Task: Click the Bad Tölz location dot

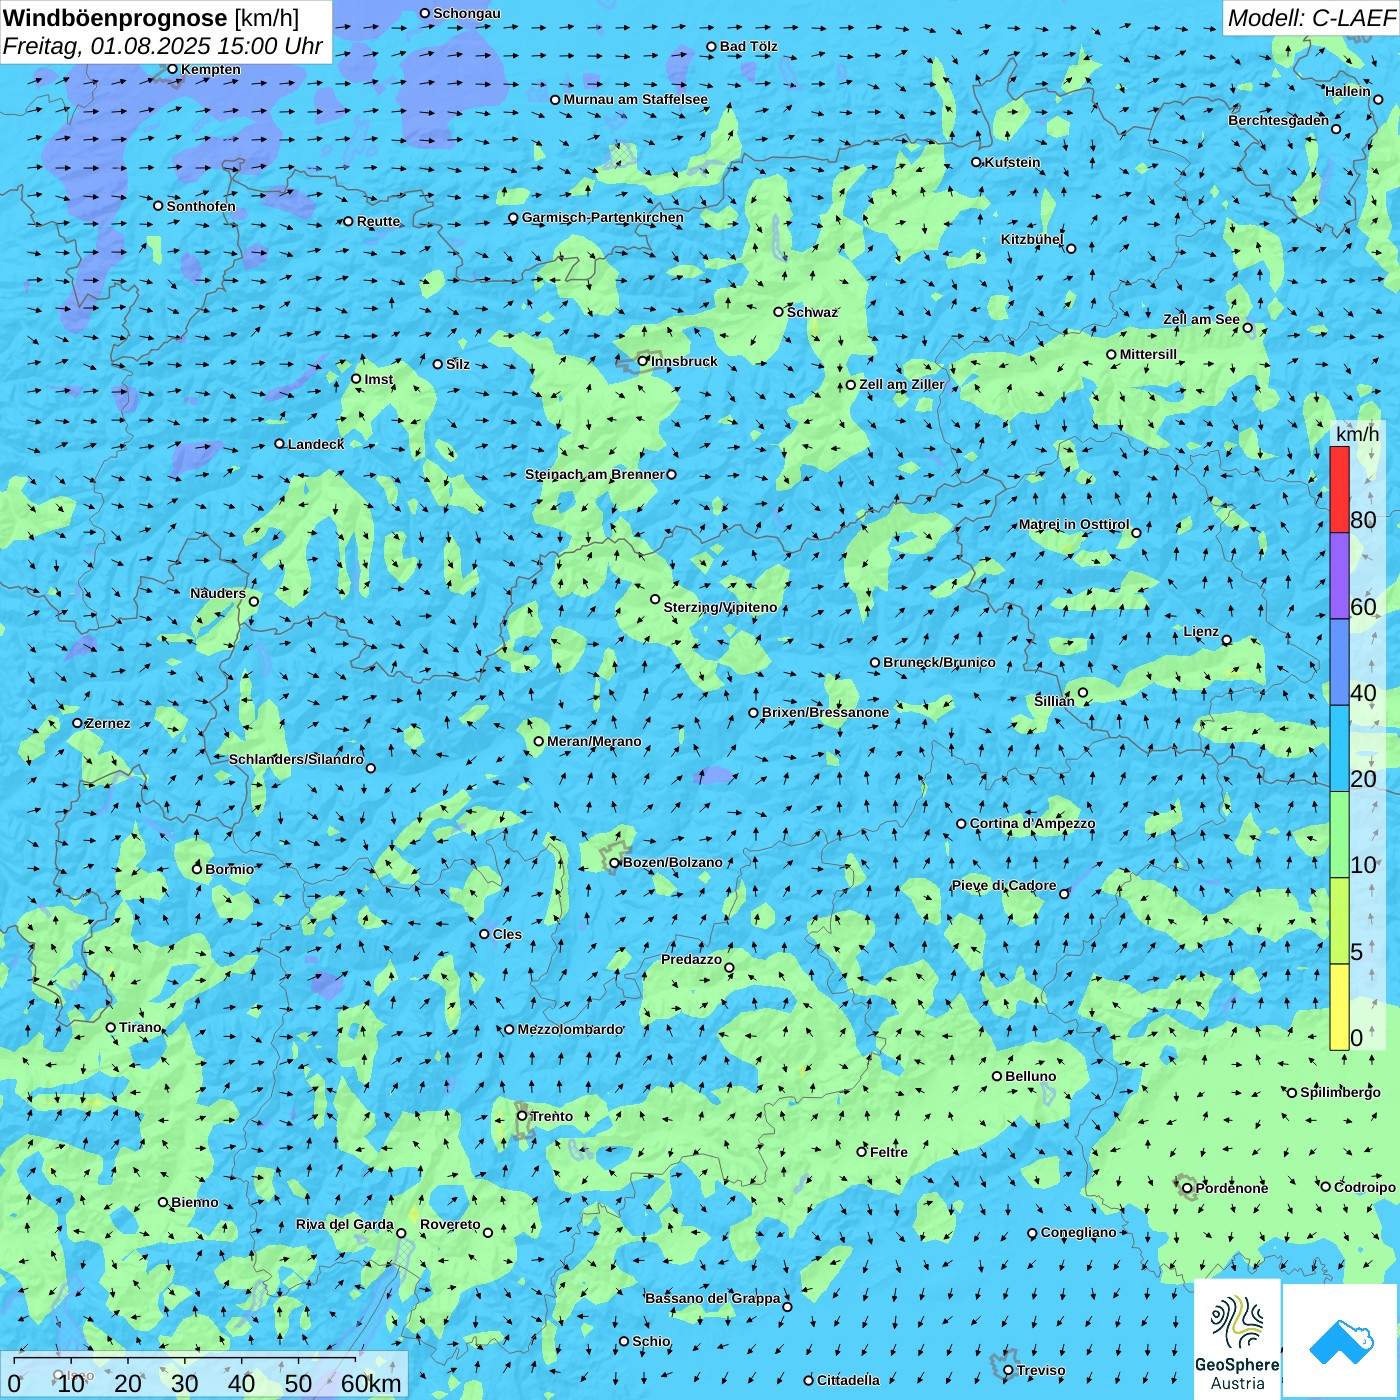Action: click(711, 46)
